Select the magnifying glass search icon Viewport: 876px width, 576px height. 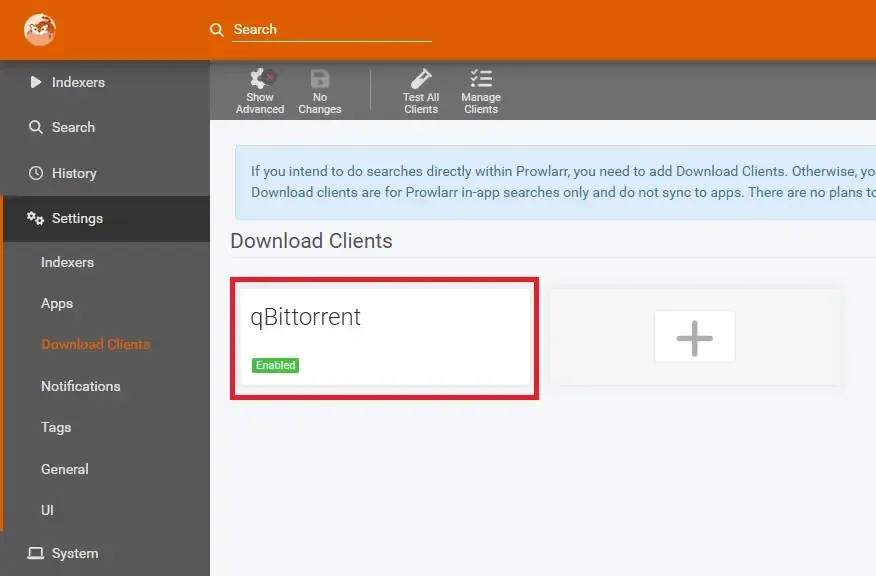217,30
